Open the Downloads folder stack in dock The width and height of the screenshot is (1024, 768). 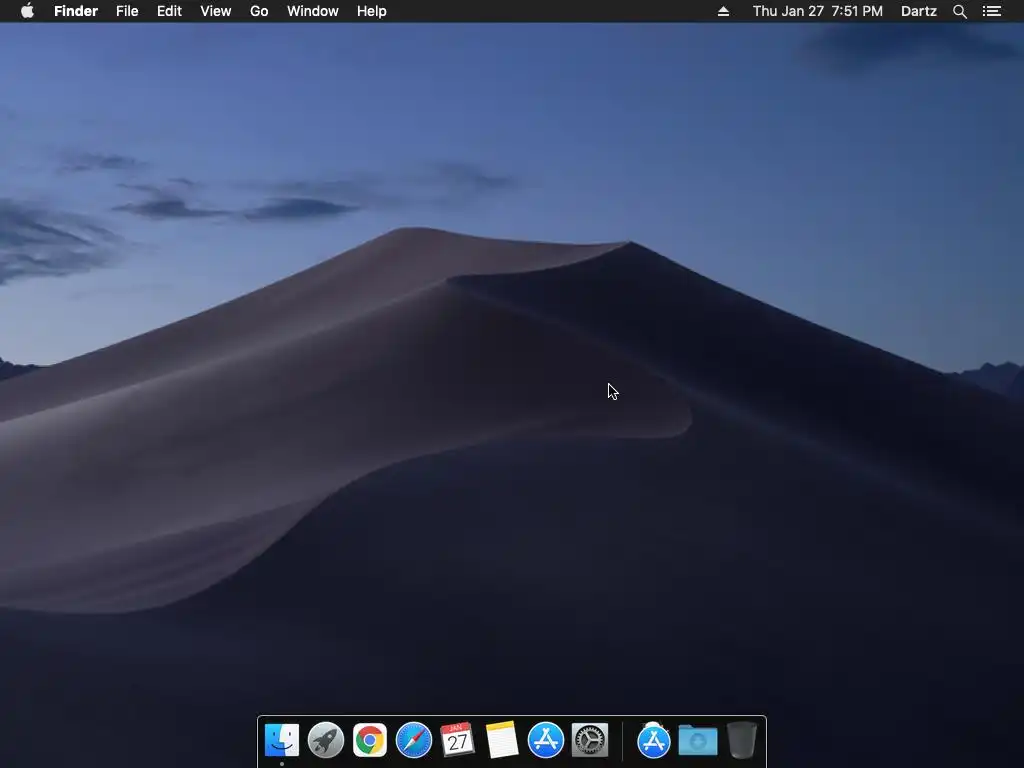coord(697,740)
